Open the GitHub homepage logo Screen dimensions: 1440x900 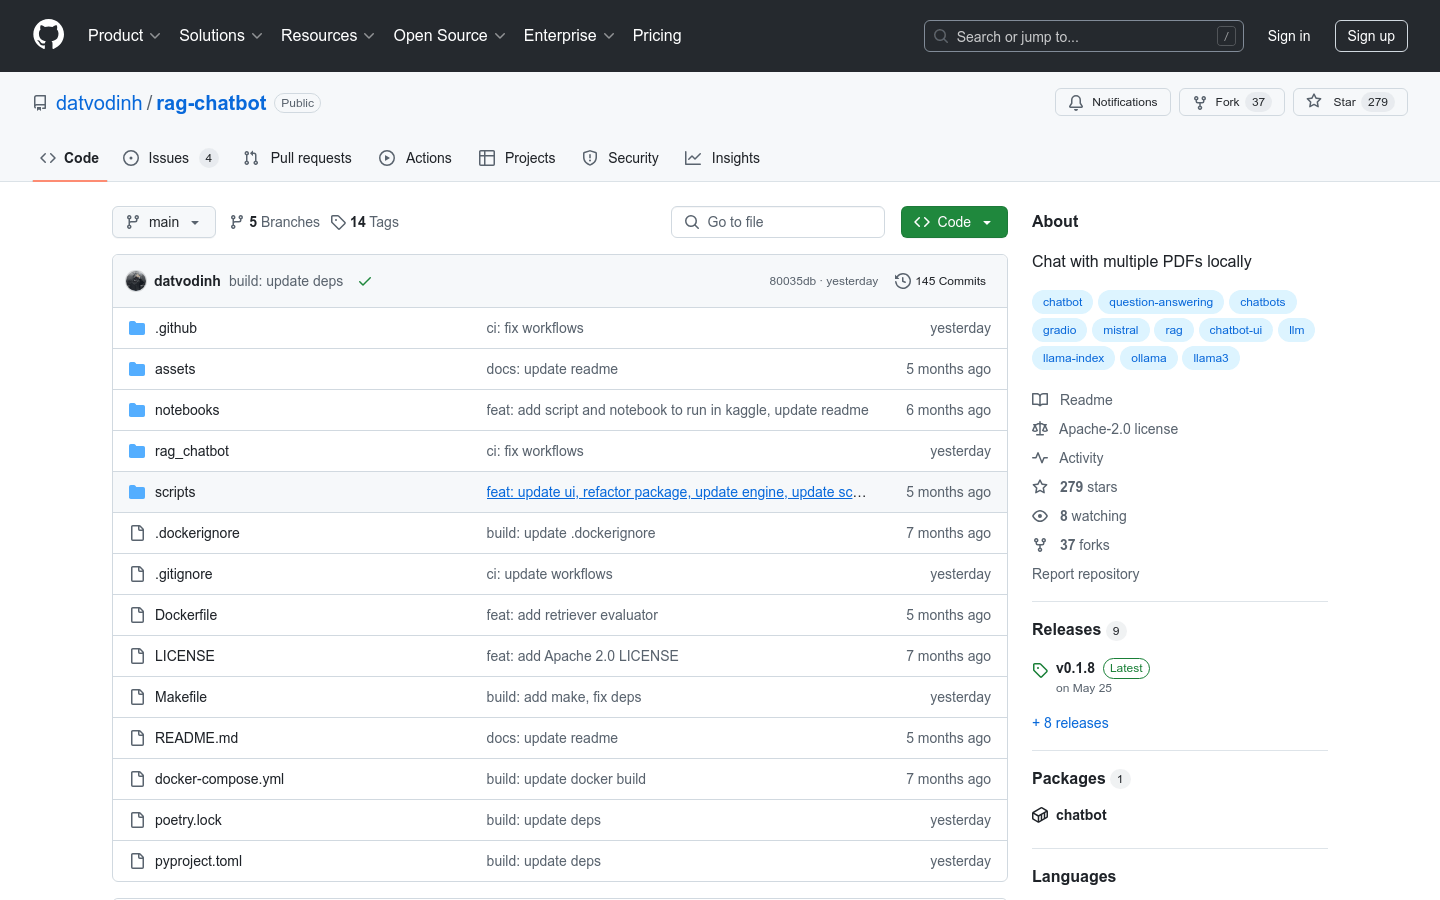(x=48, y=35)
